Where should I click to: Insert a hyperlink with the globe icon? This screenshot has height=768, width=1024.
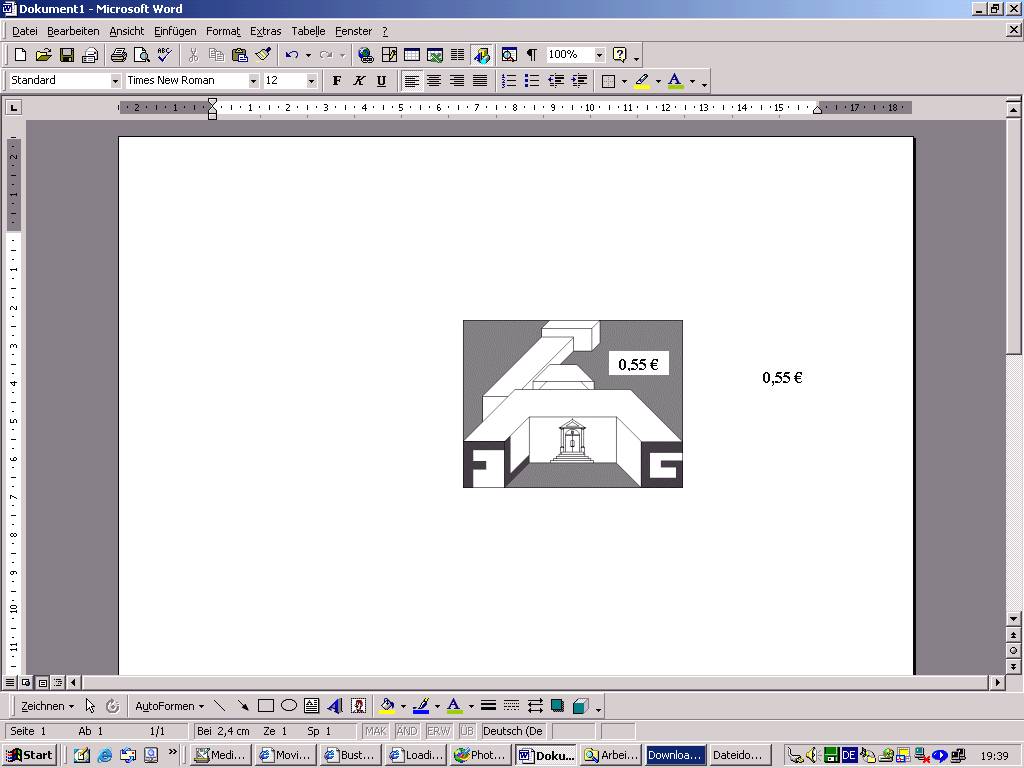(x=366, y=55)
